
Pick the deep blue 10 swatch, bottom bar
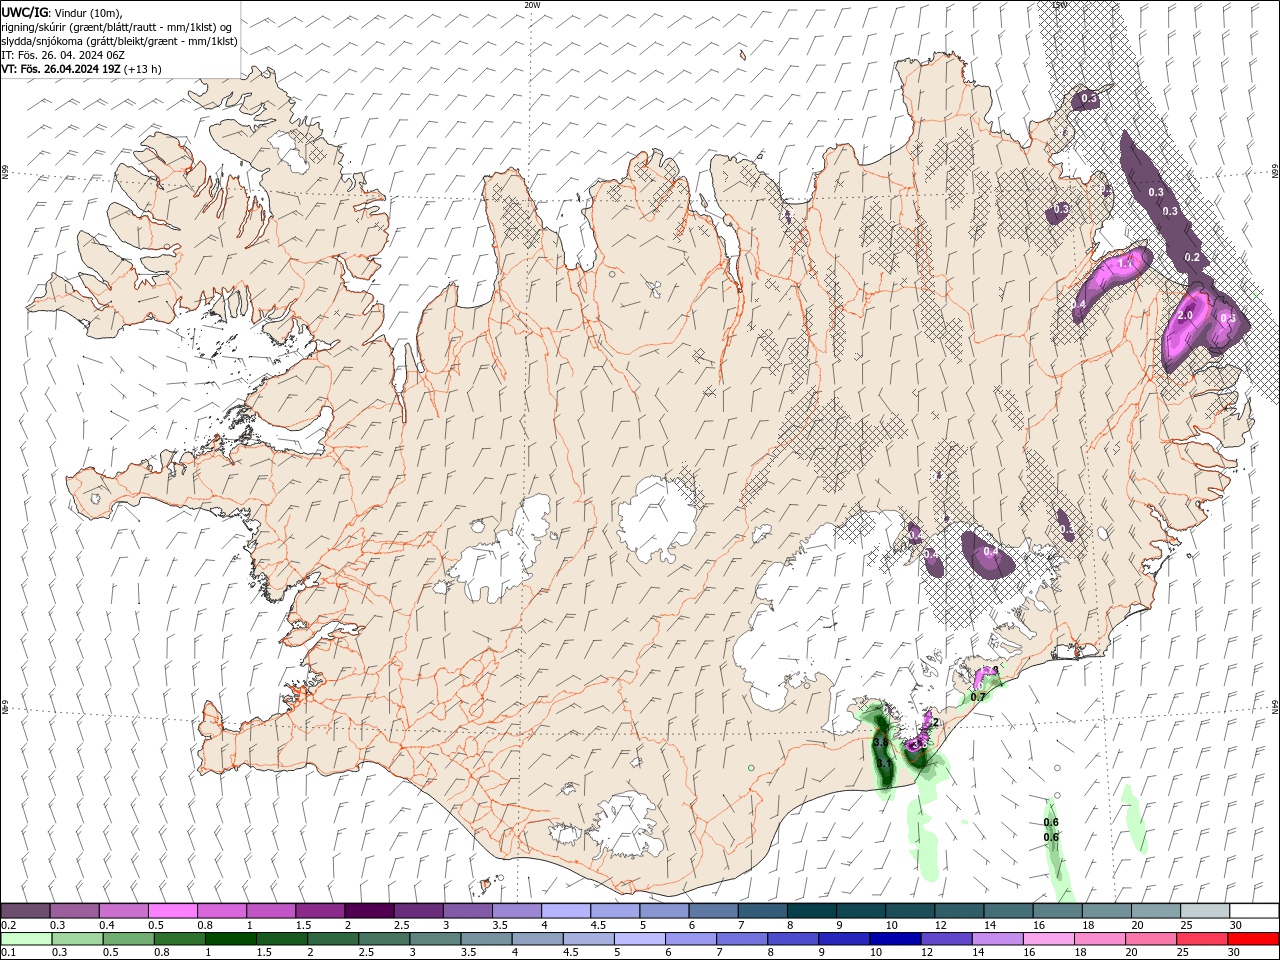click(894, 939)
